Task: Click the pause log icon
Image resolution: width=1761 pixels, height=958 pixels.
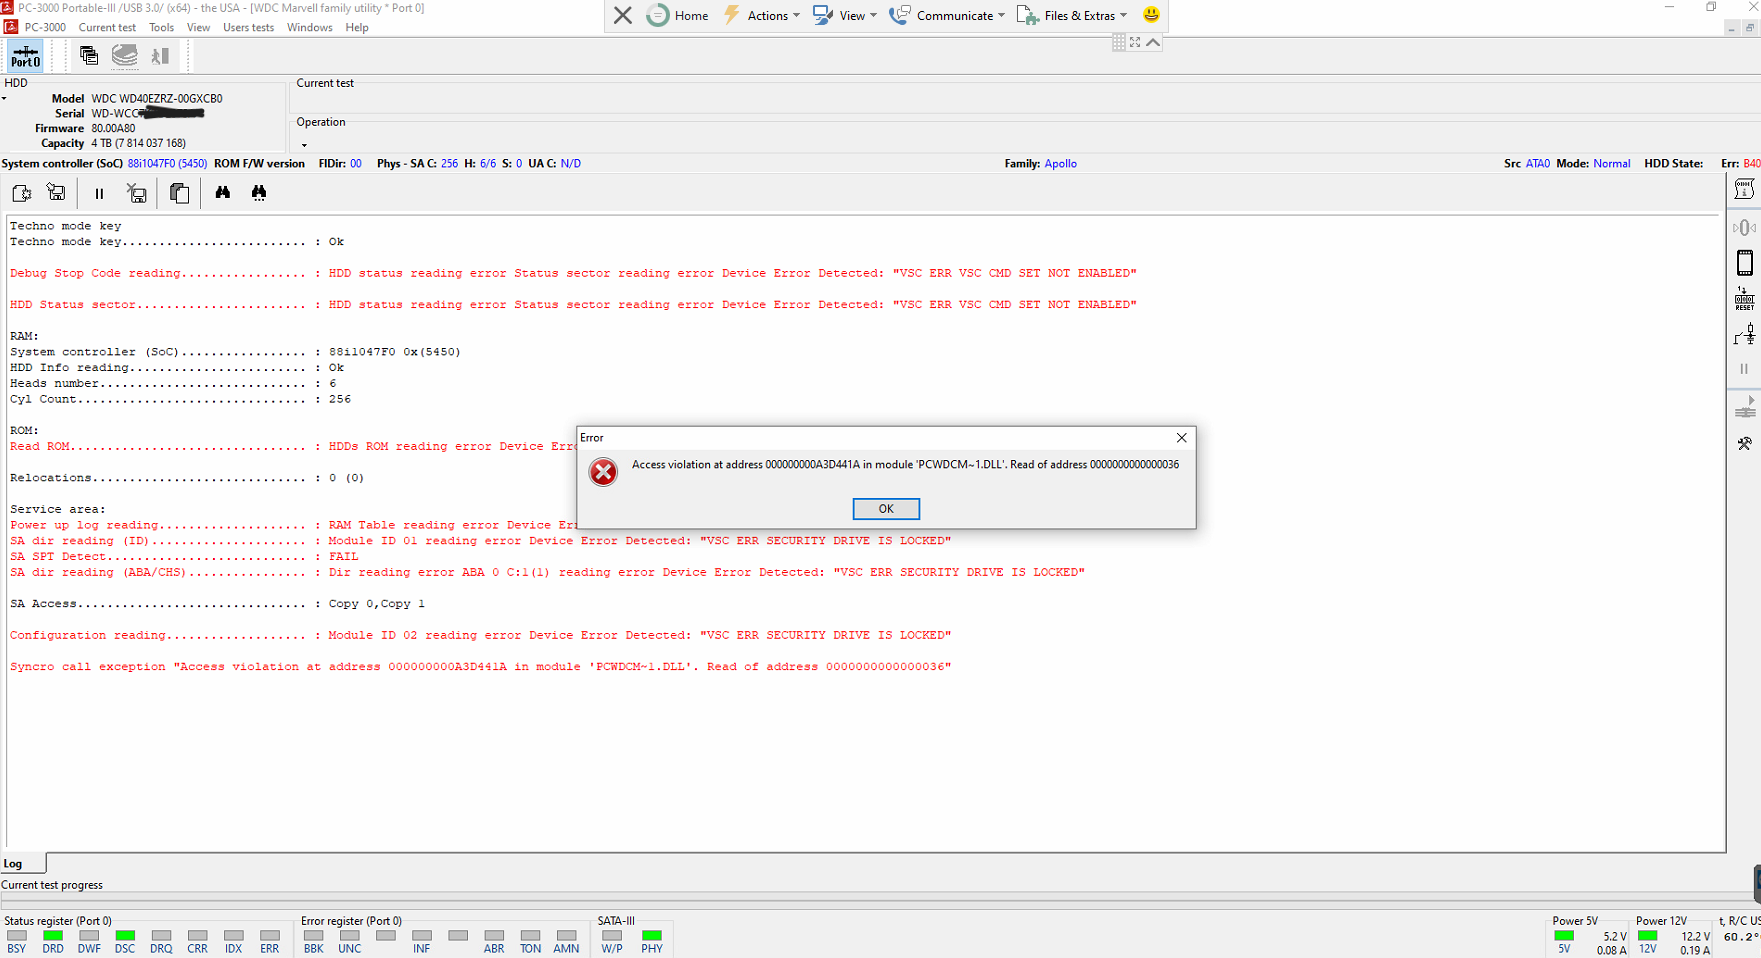Action: click(99, 194)
